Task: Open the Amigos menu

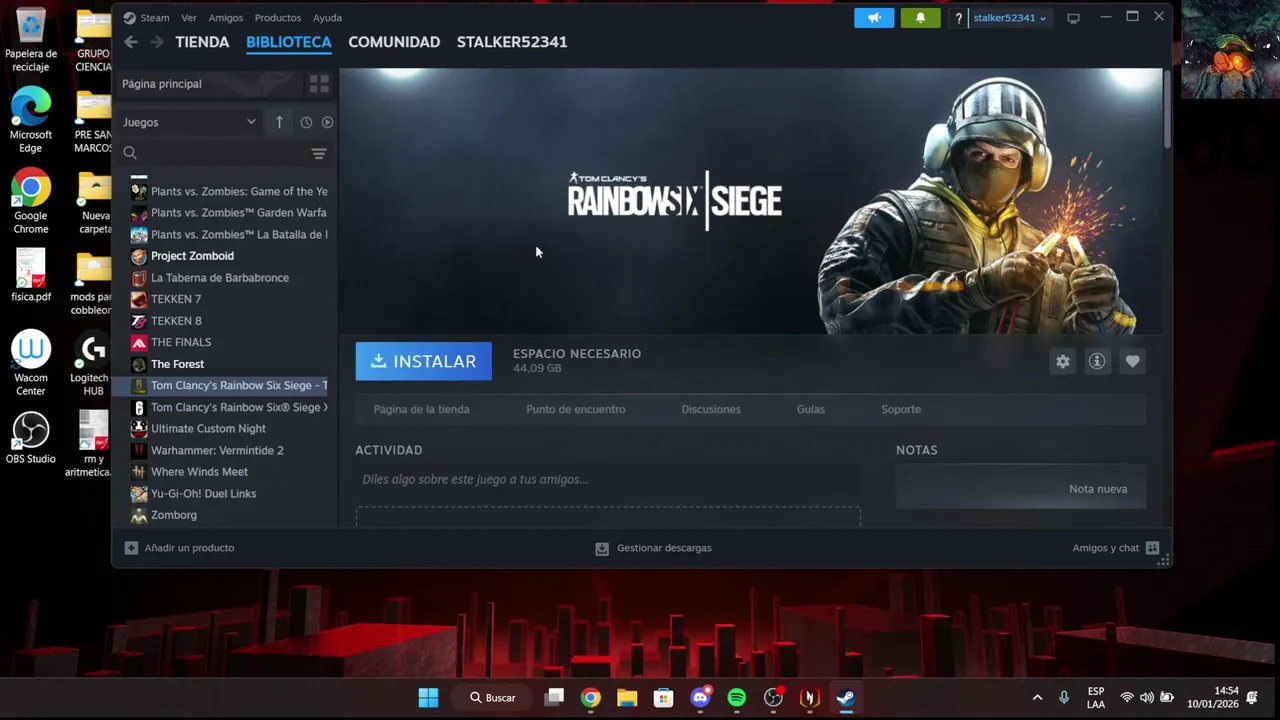Action: click(226, 18)
